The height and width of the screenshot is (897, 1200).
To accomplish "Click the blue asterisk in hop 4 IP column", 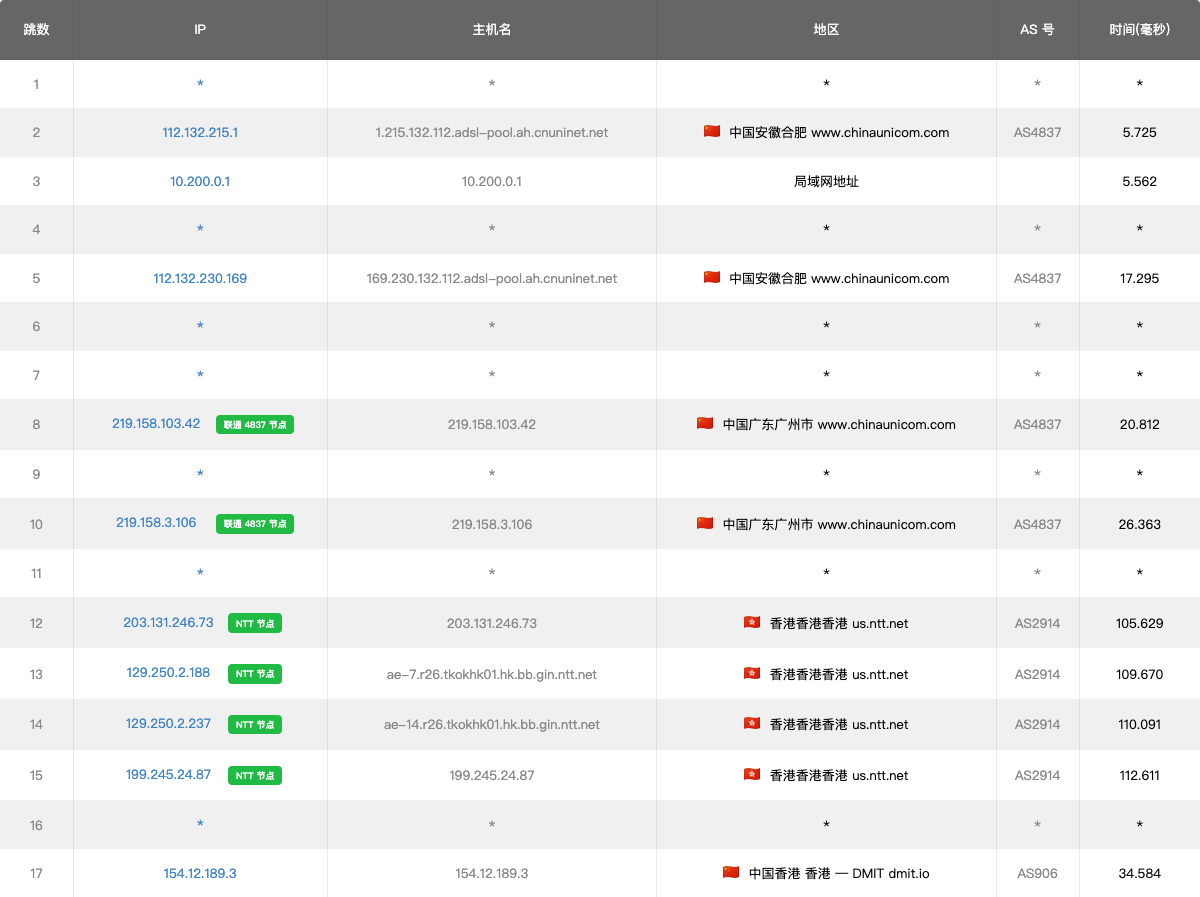I will [x=200, y=230].
